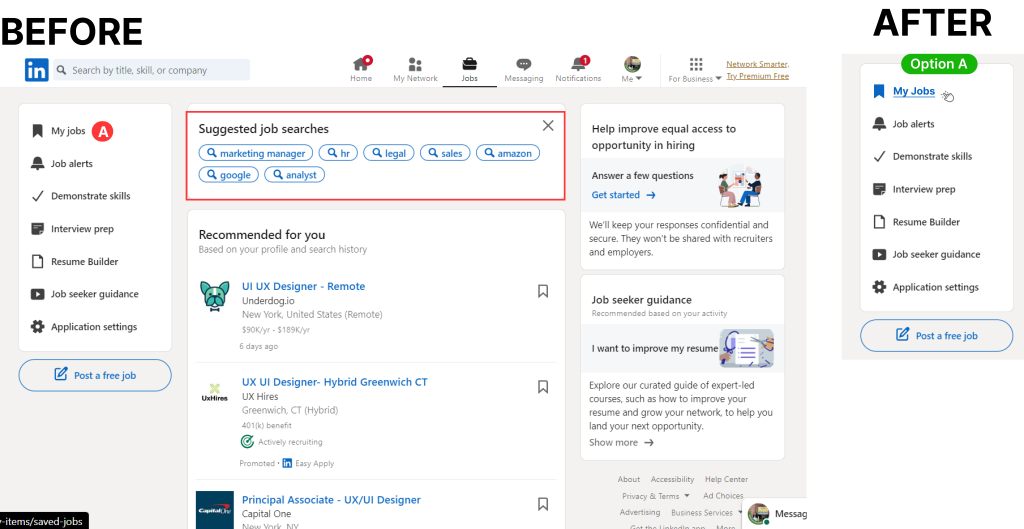Viewport: 1024px width, 529px height.
Task: Focus the search by title field
Action: click(x=152, y=70)
